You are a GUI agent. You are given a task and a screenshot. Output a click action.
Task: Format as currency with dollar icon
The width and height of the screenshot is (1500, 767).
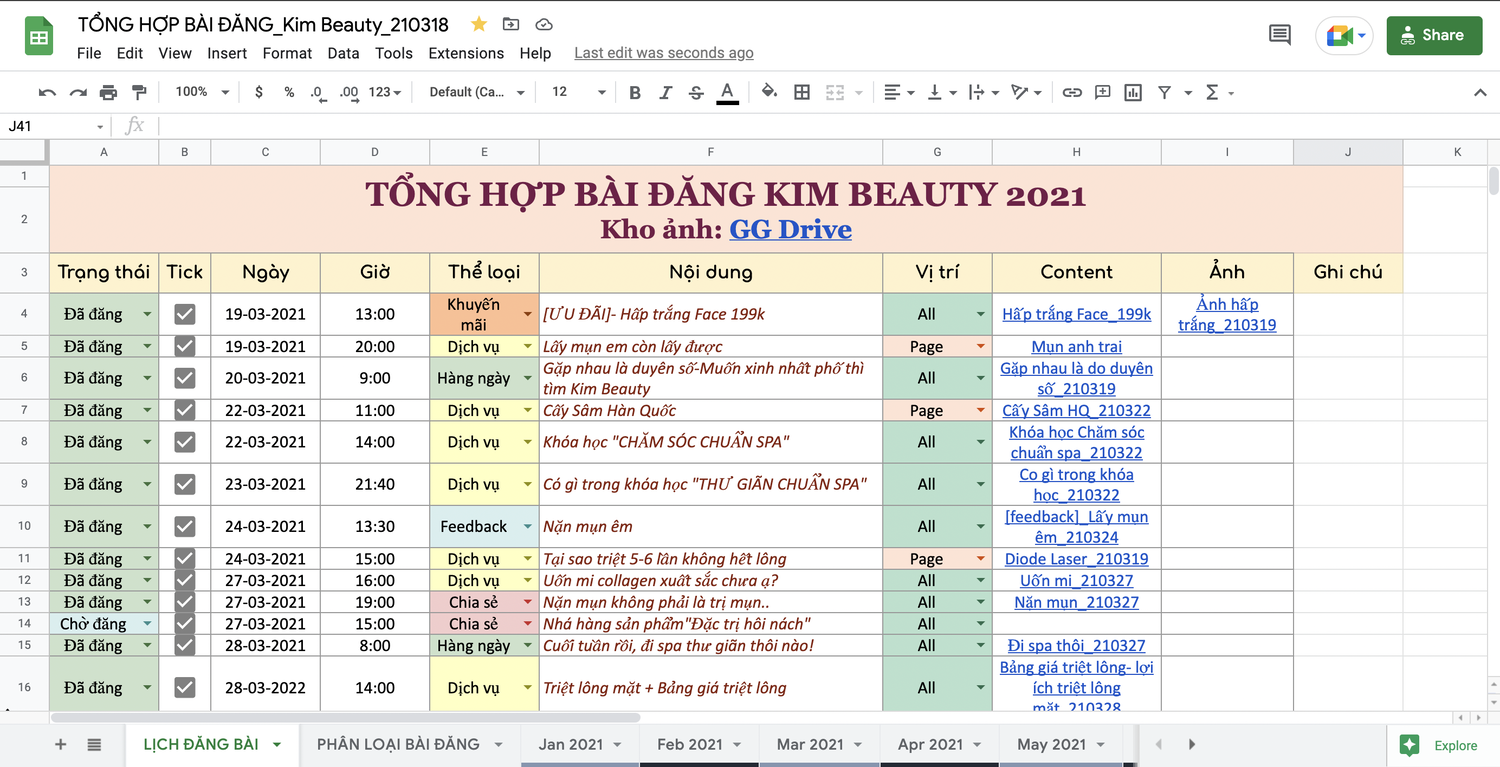(x=259, y=92)
